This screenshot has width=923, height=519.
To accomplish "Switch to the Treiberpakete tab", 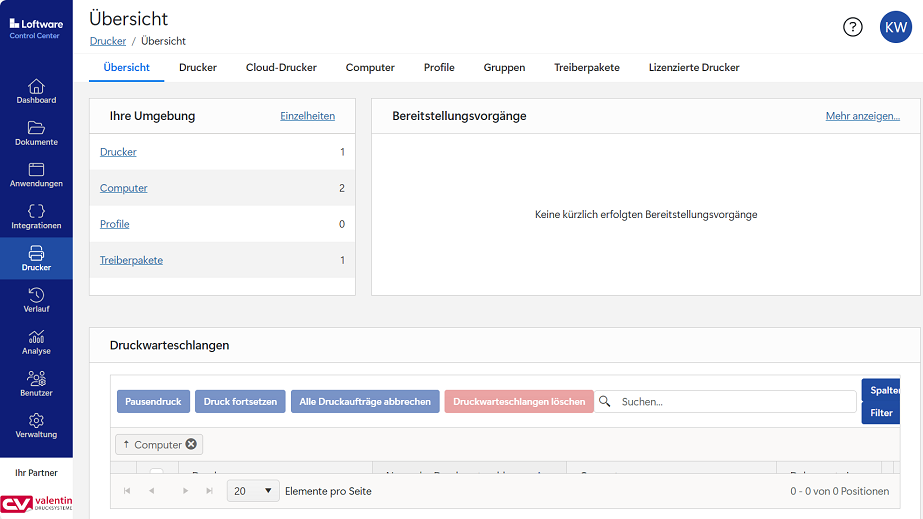I will [x=587, y=68].
